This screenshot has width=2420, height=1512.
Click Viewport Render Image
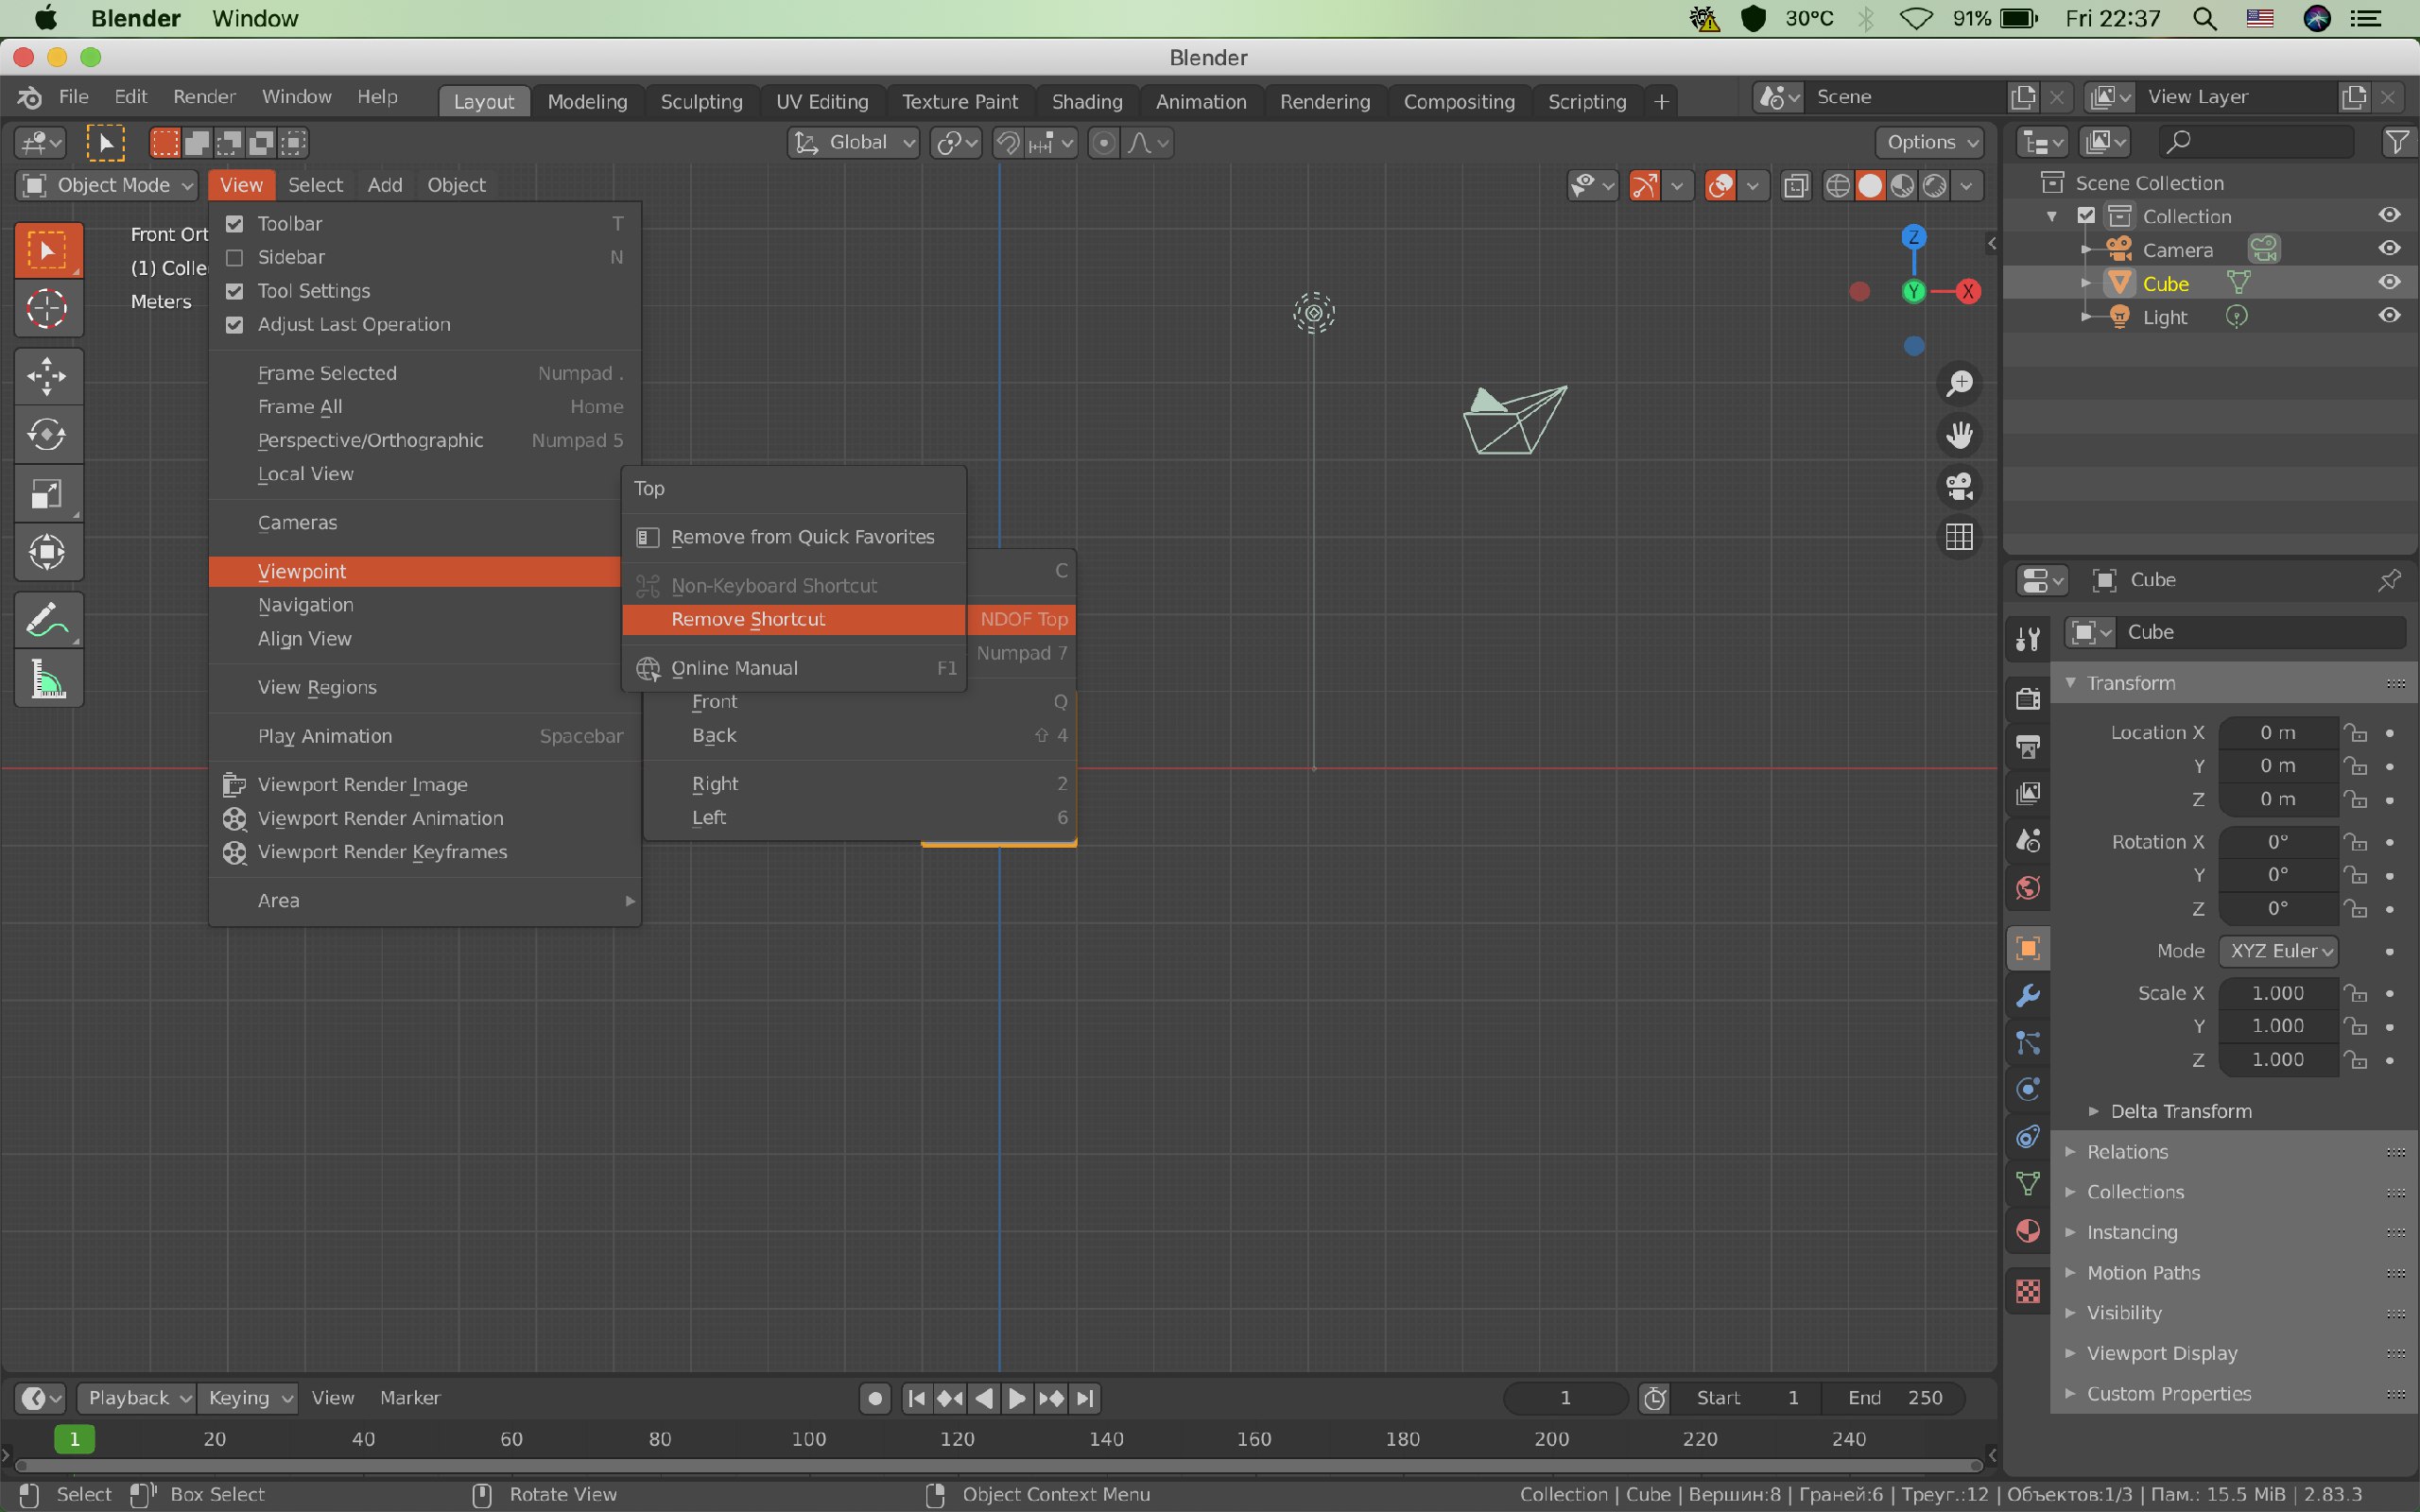click(x=424, y=785)
